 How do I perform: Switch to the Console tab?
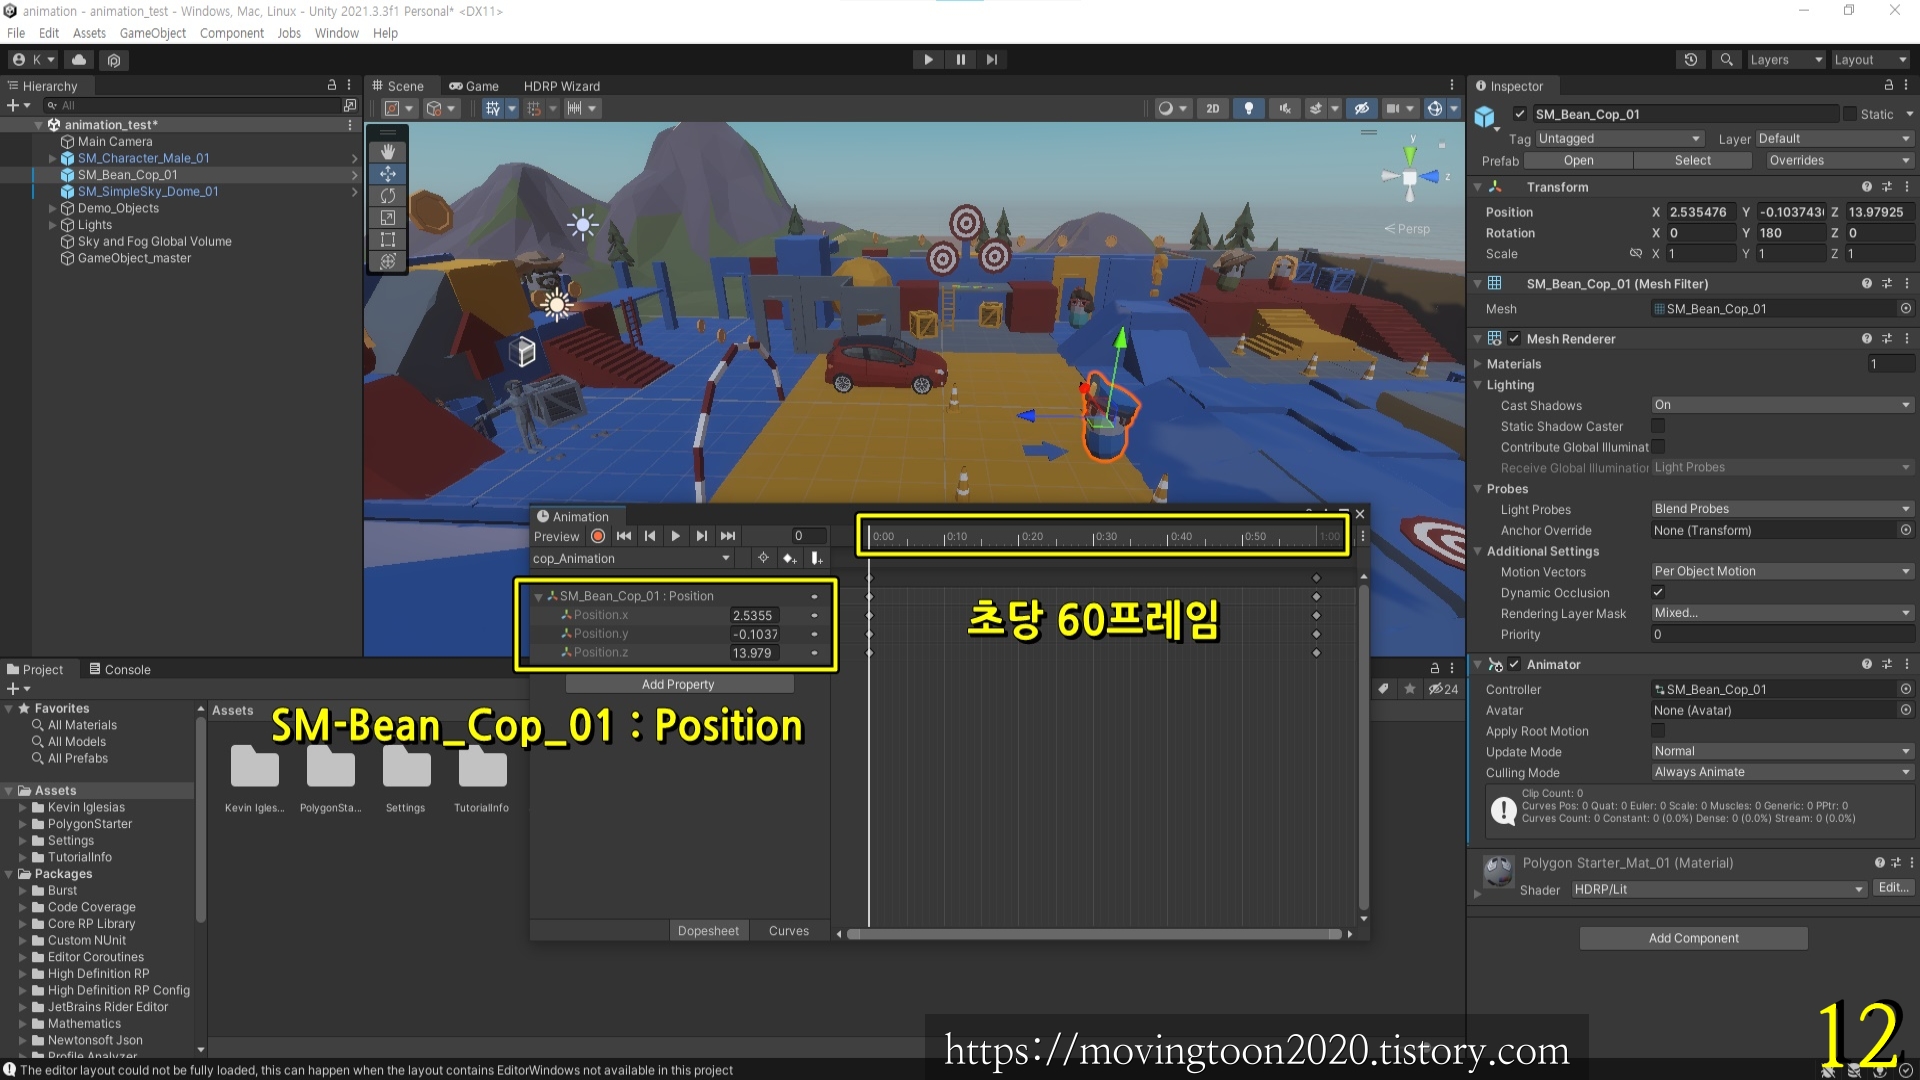pos(120,669)
